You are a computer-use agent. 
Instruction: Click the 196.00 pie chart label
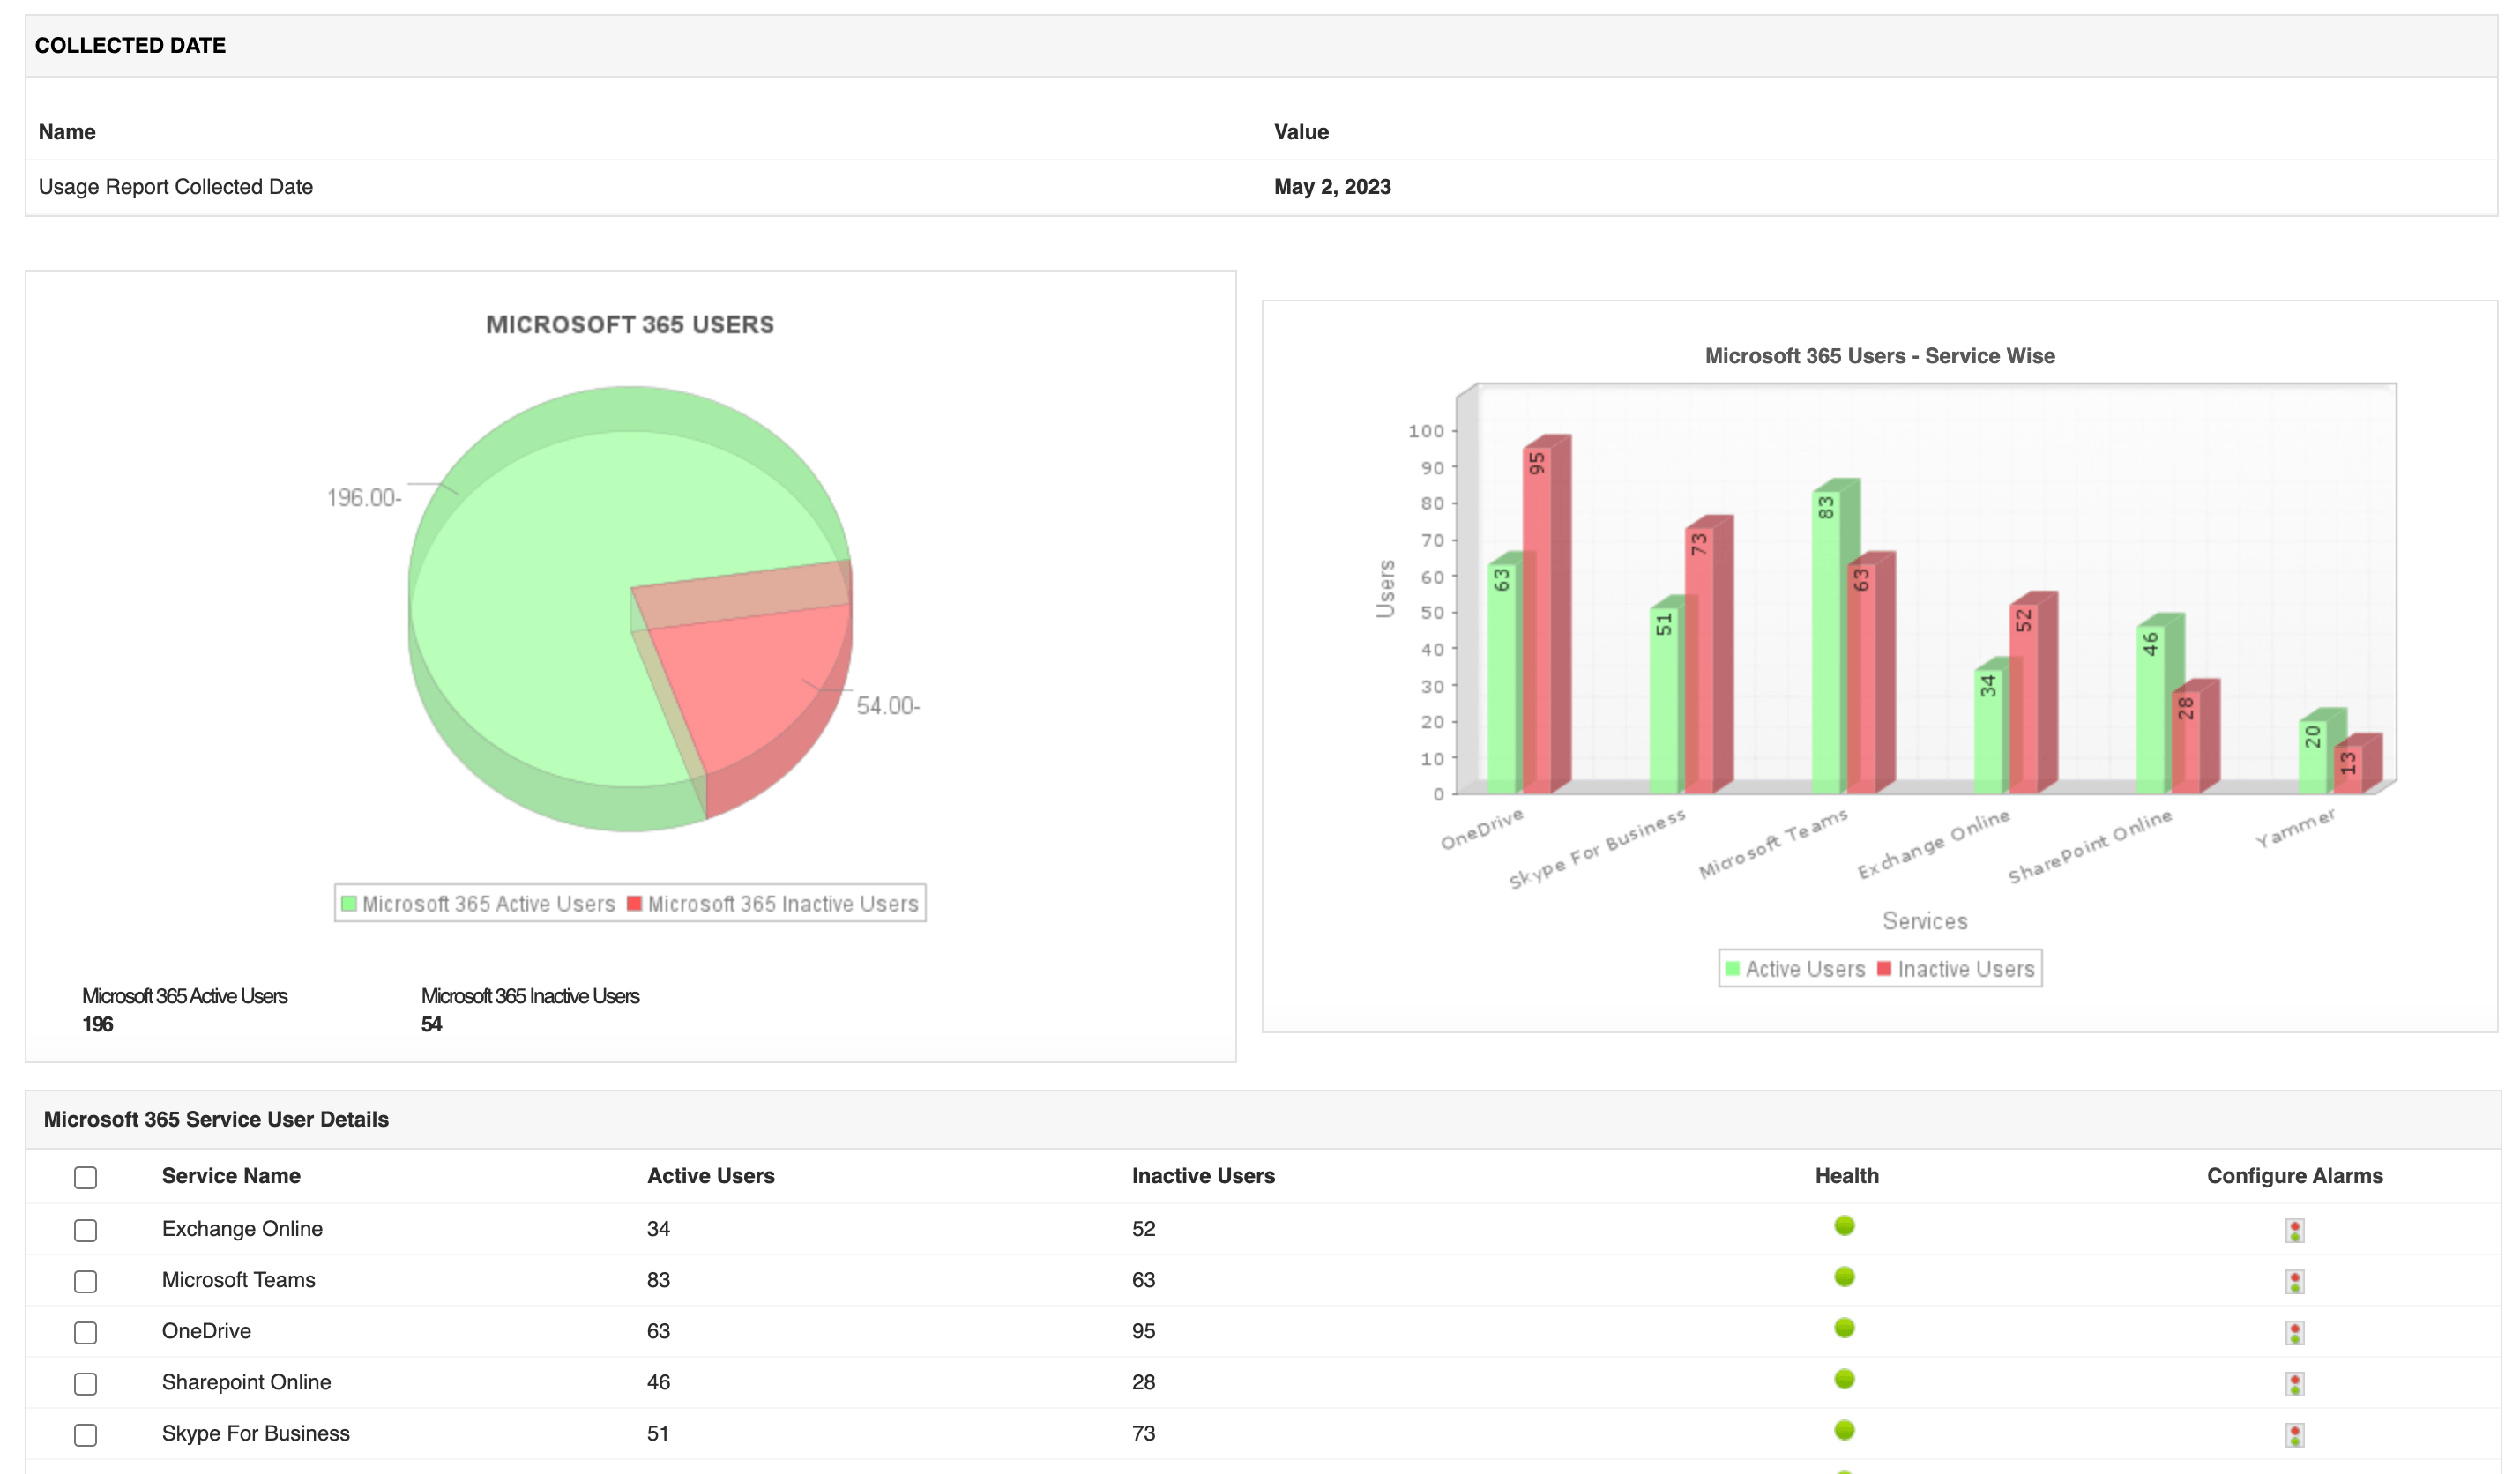click(x=363, y=497)
